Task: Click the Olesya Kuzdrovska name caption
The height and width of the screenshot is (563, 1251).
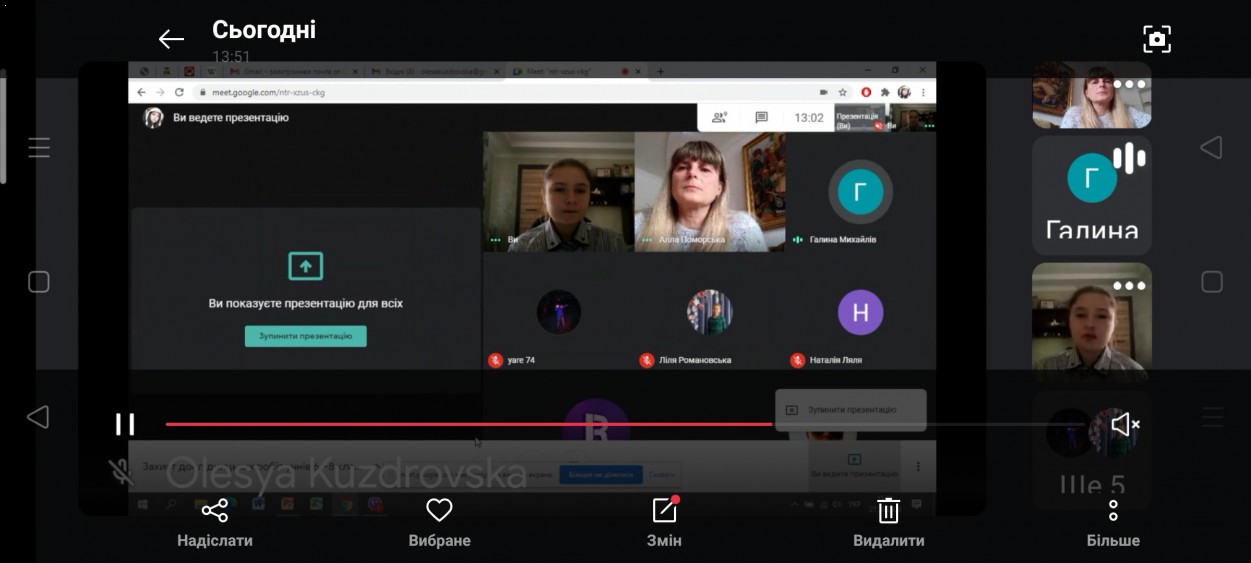Action: click(x=346, y=473)
